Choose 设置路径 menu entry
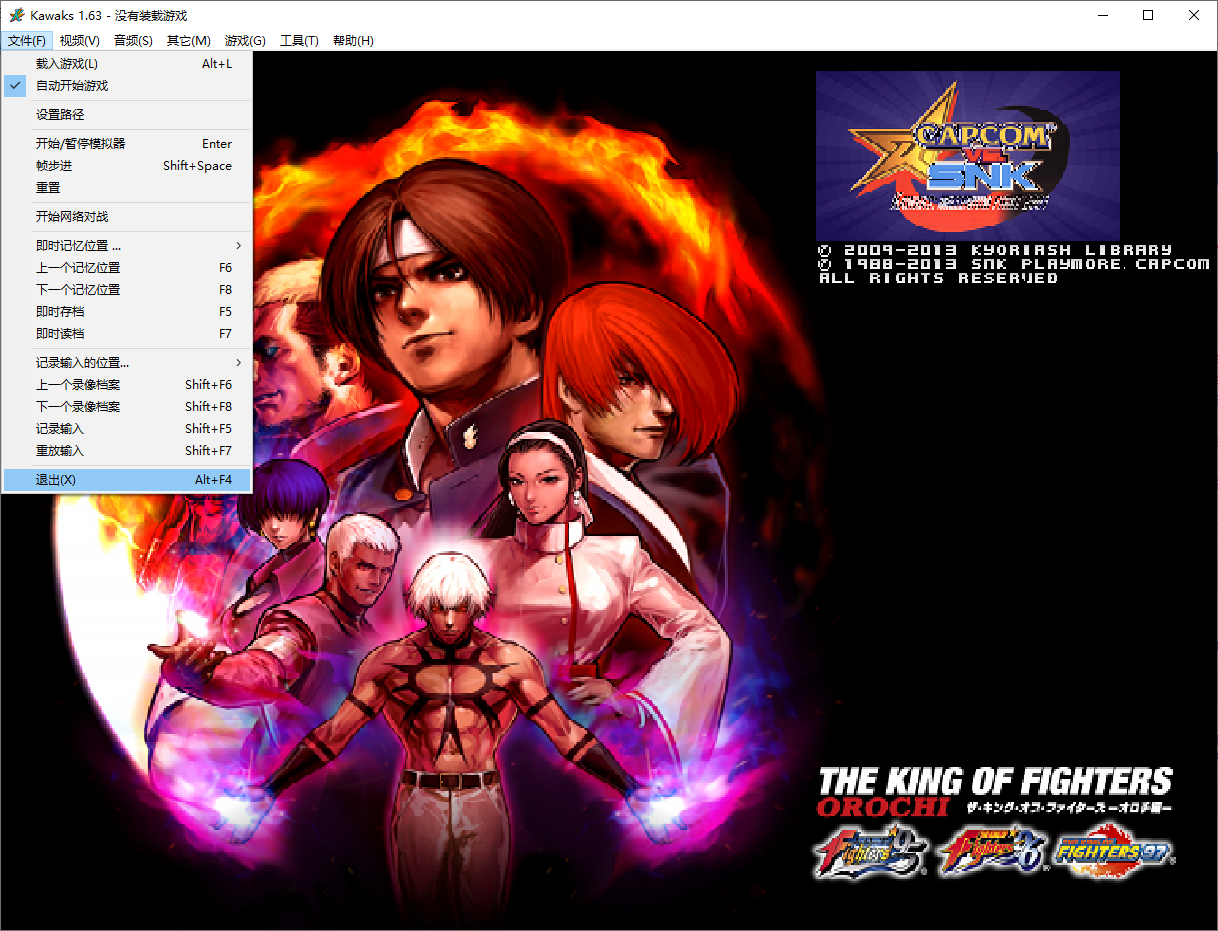The width and height of the screenshot is (1218, 931). (60, 115)
